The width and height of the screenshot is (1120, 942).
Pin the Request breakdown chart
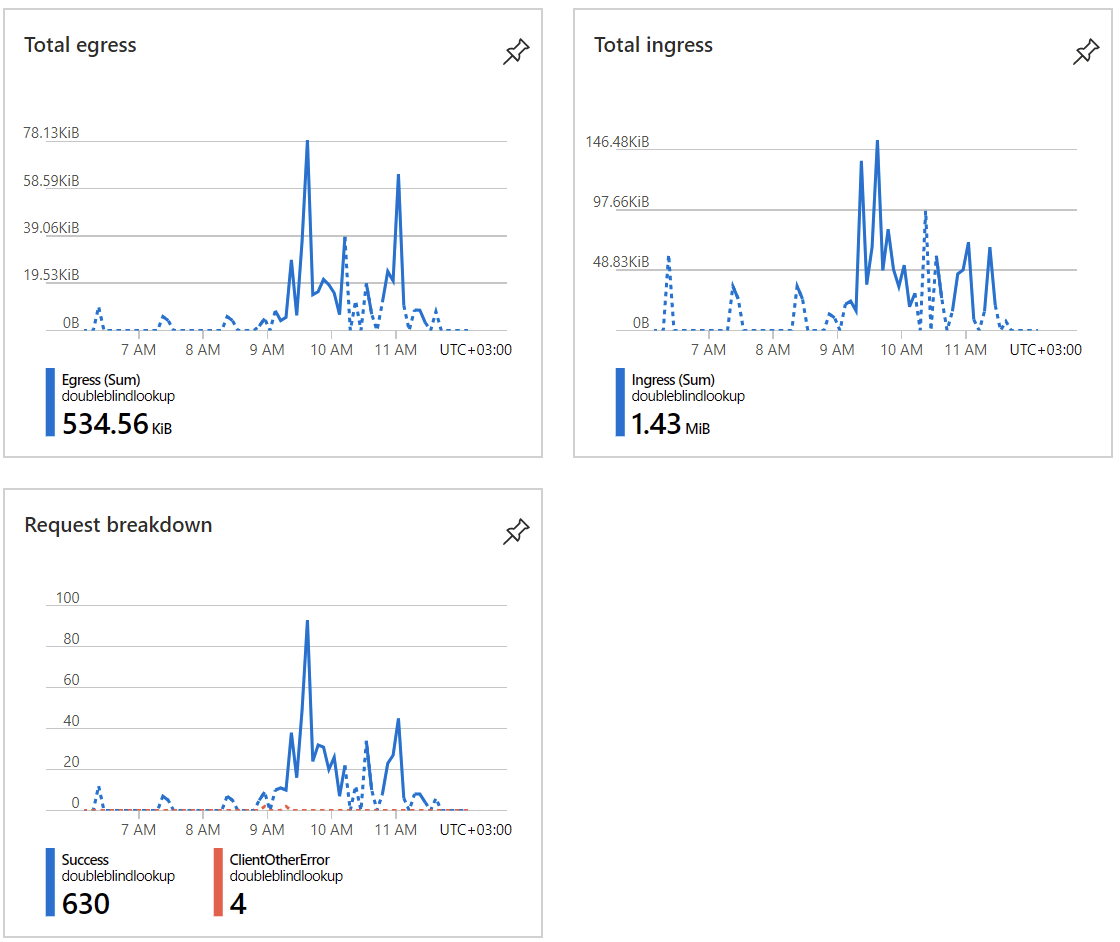coord(516,531)
